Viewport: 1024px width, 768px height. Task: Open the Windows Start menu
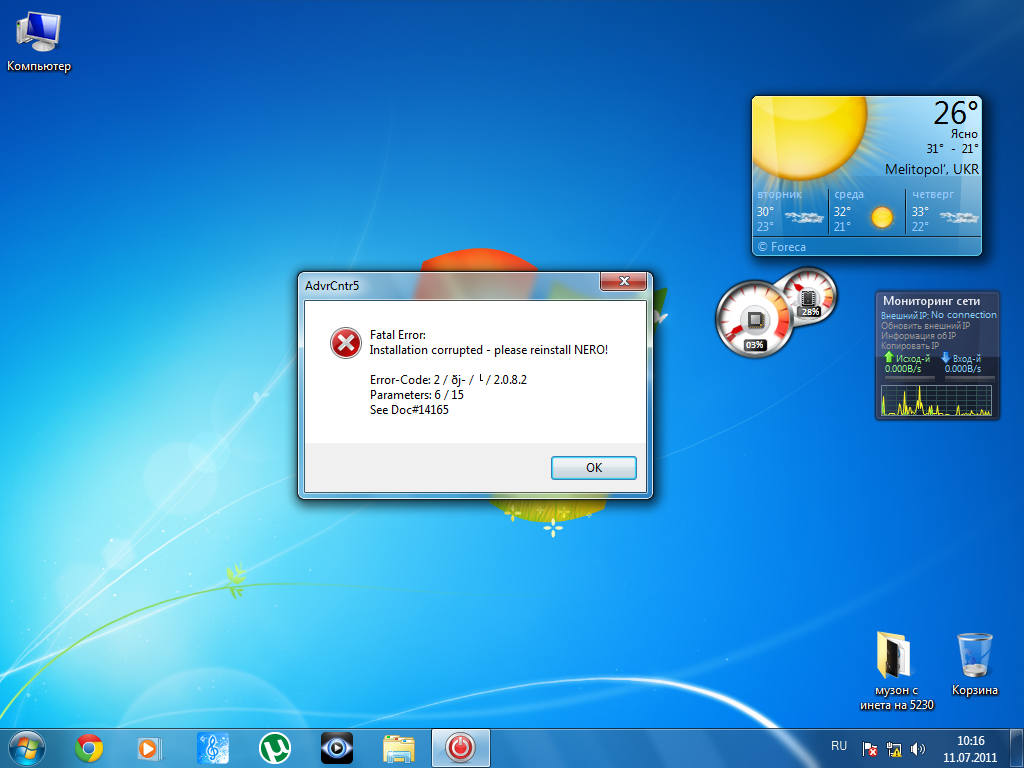tap(27, 748)
